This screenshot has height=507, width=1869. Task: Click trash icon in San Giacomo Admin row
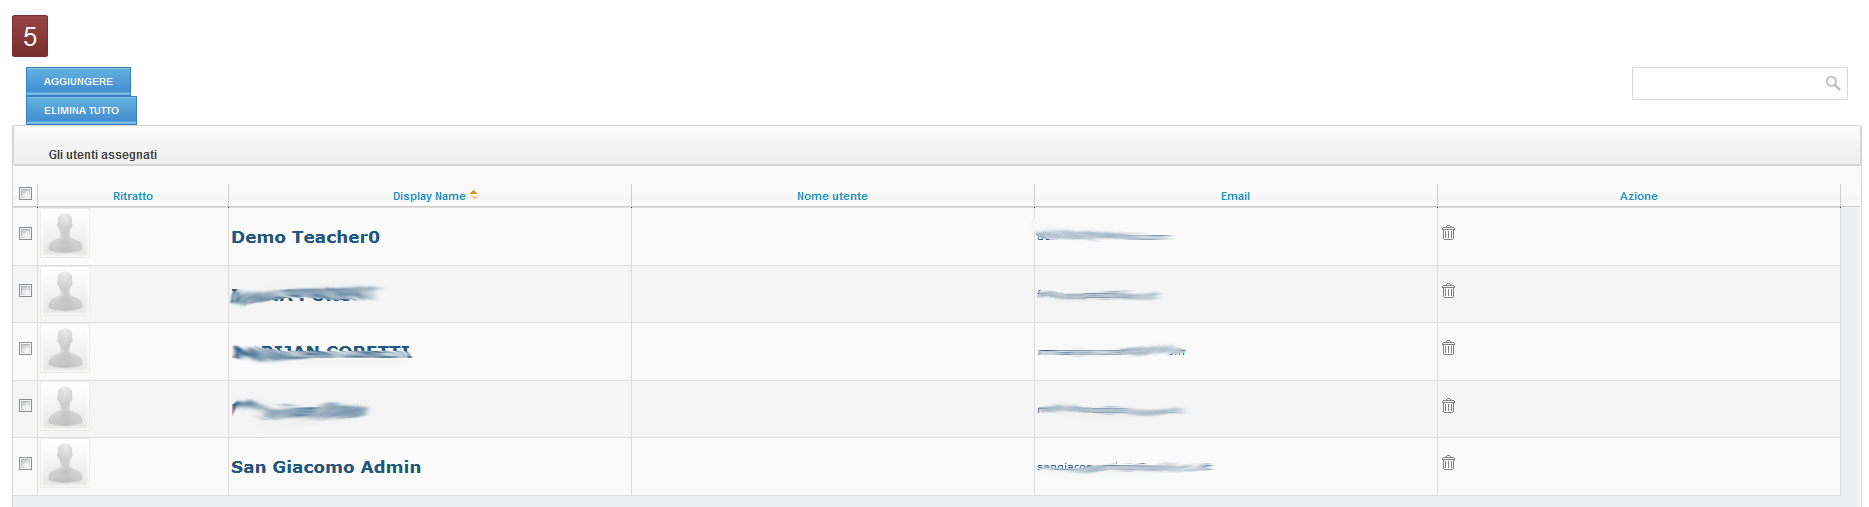[1448, 463]
